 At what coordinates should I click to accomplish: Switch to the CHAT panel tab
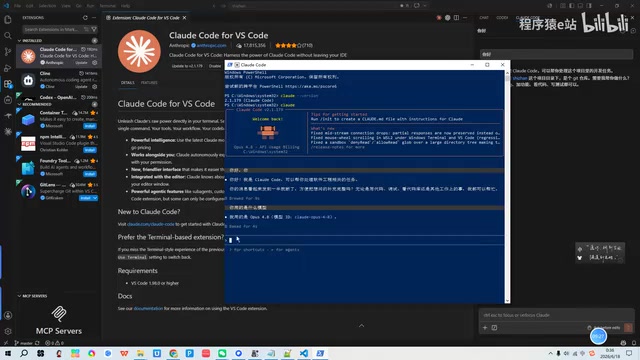point(484,18)
